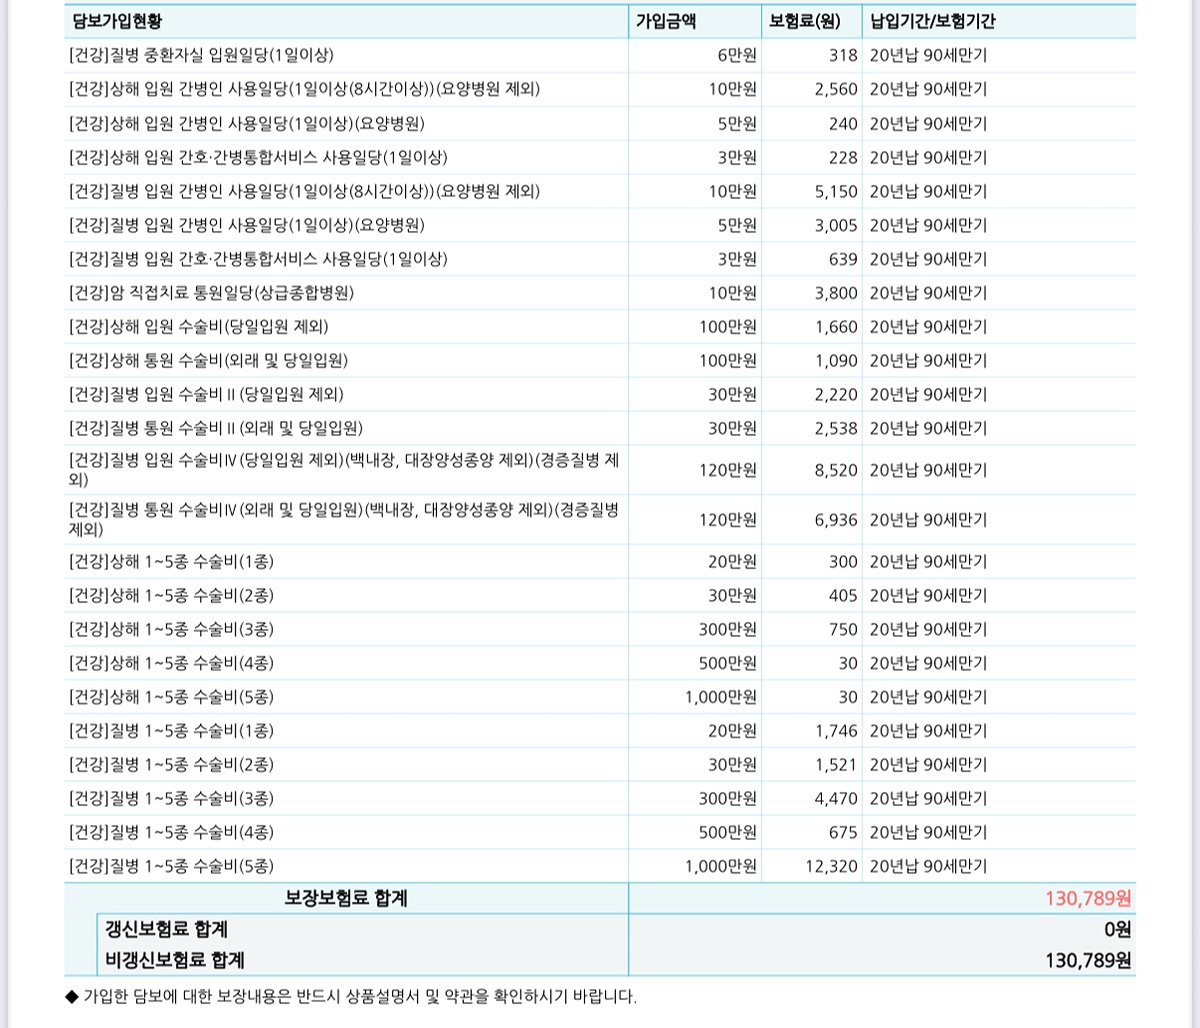The height and width of the screenshot is (1028, 1200).
Task: Click the 납입기간/보험기간 column header
Action: click(x=932, y=21)
